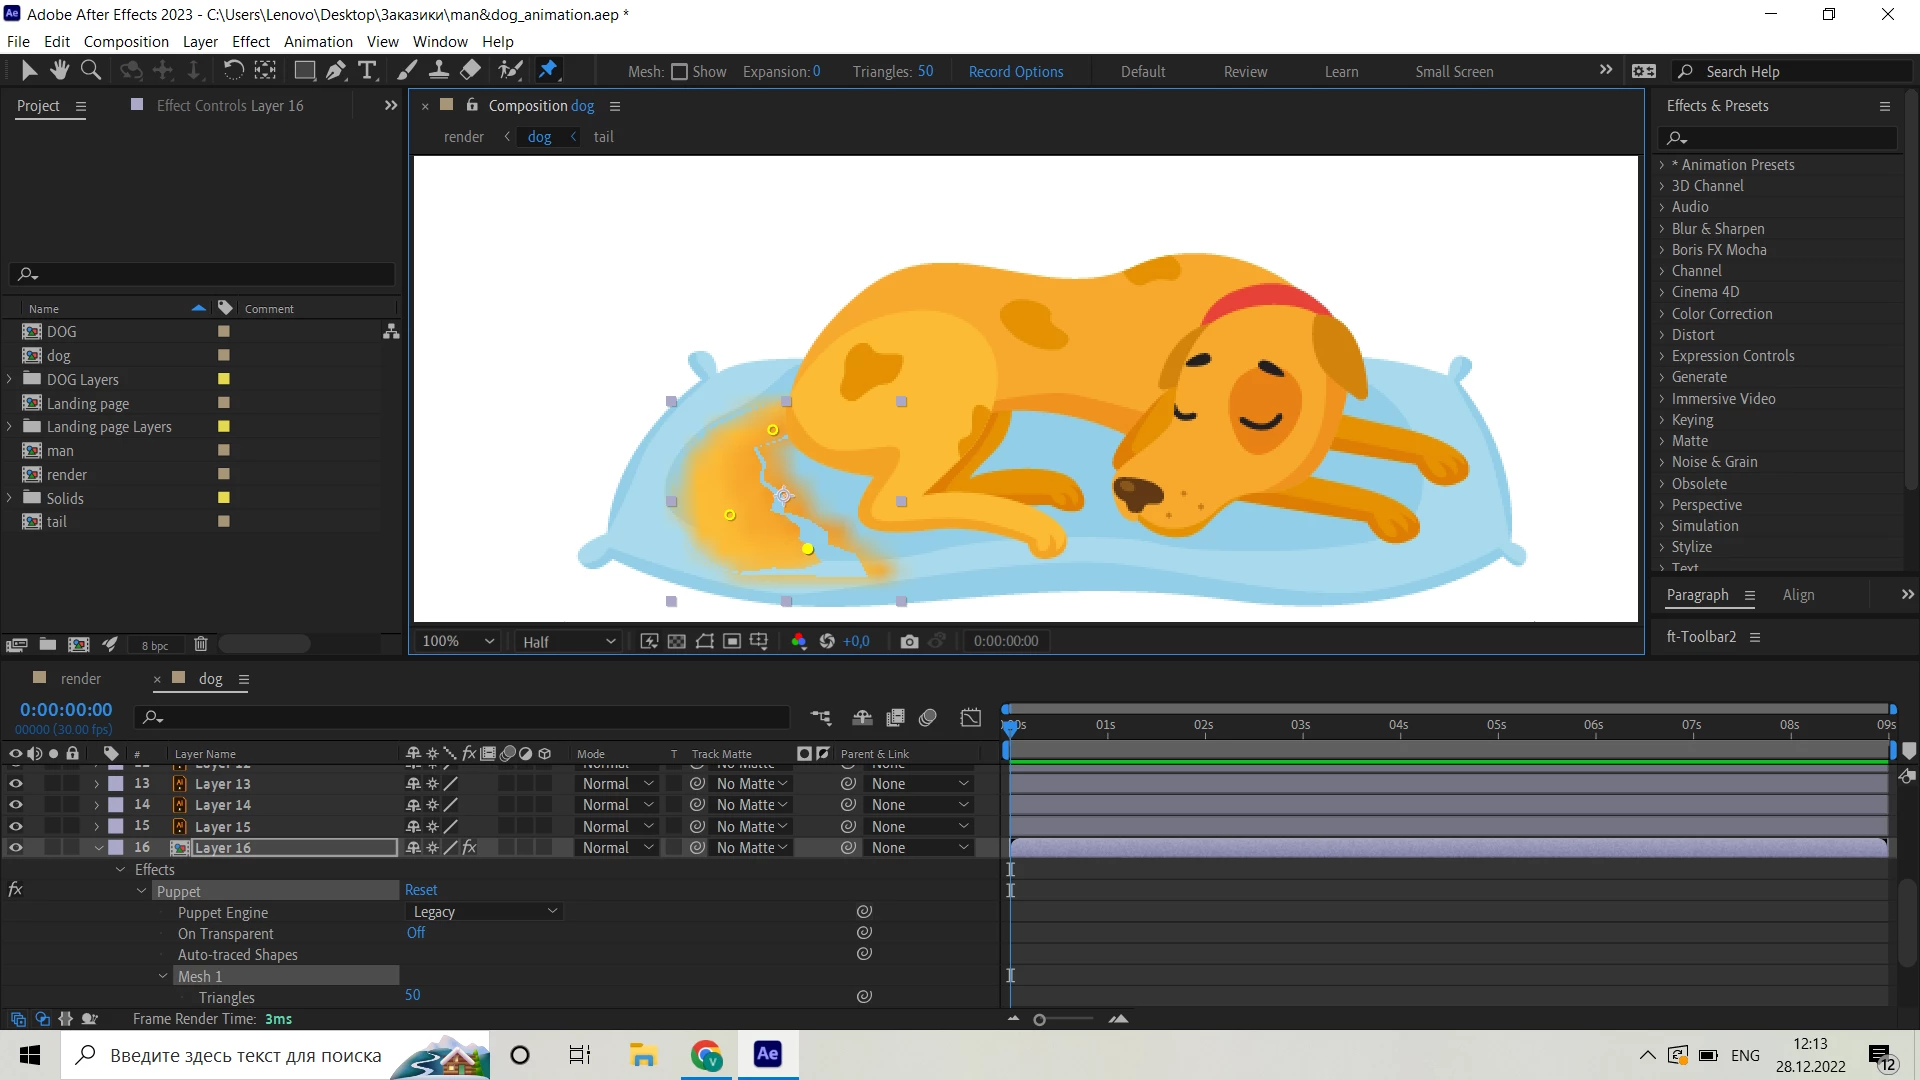Select the Type tool
The image size is (1920, 1080).
[x=367, y=70]
